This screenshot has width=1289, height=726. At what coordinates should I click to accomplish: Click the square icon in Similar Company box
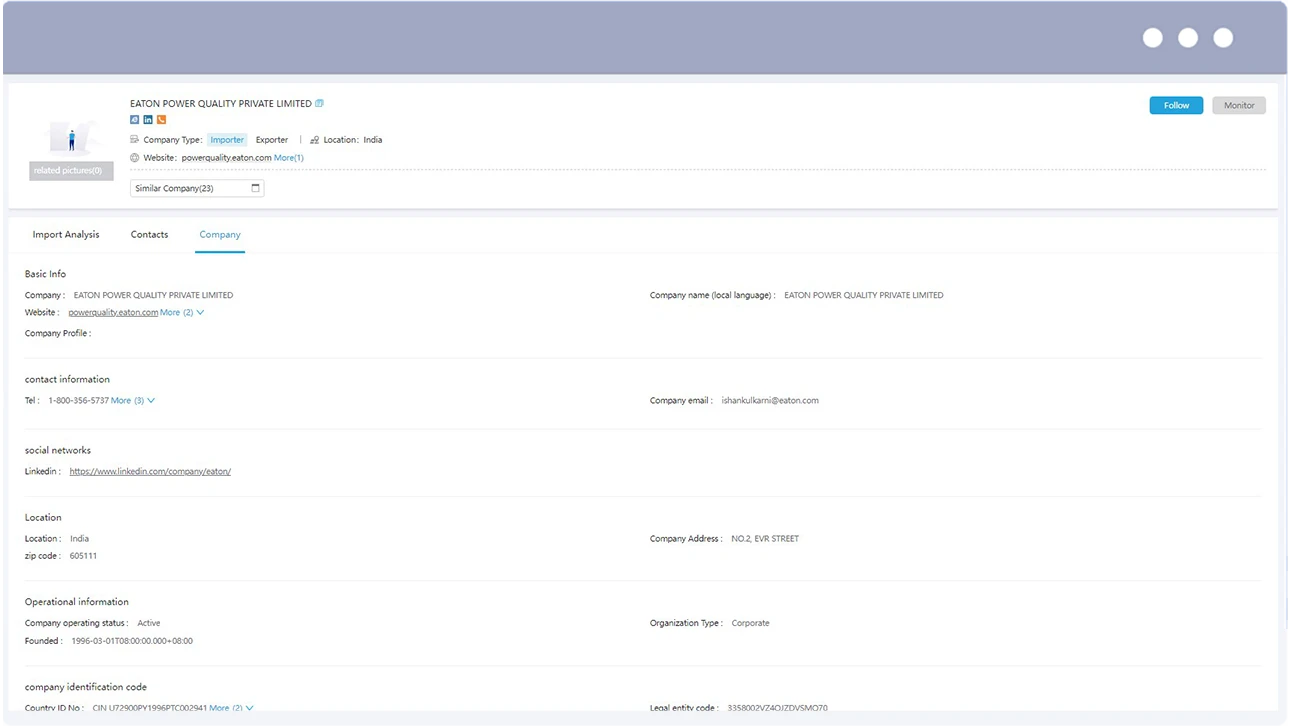[255, 188]
